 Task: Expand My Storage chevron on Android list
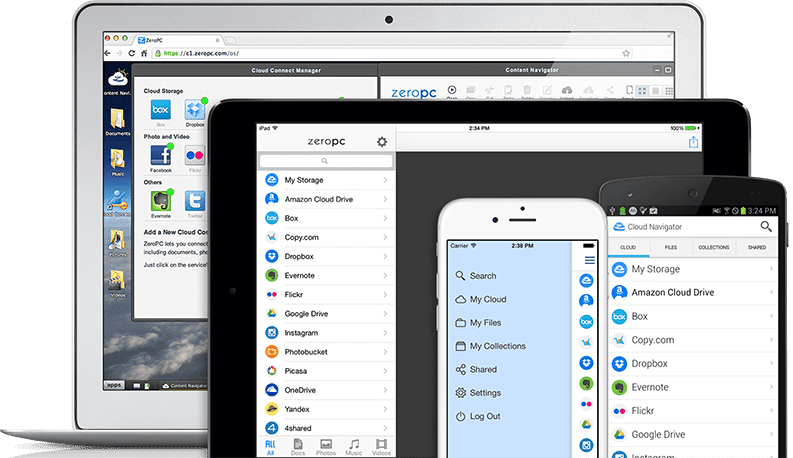coord(772,269)
